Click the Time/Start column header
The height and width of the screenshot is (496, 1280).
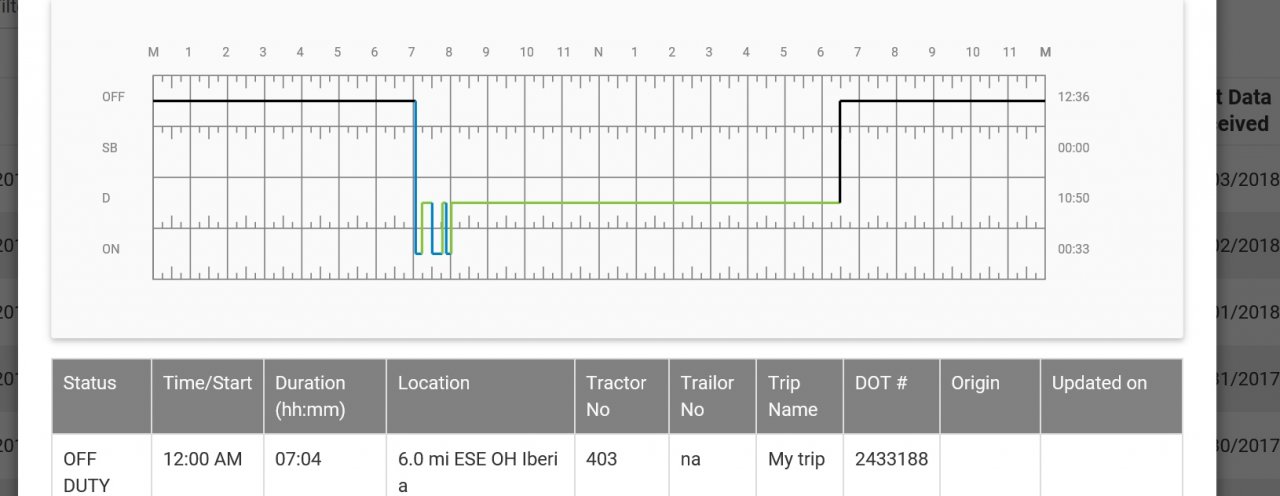[x=207, y=383]
